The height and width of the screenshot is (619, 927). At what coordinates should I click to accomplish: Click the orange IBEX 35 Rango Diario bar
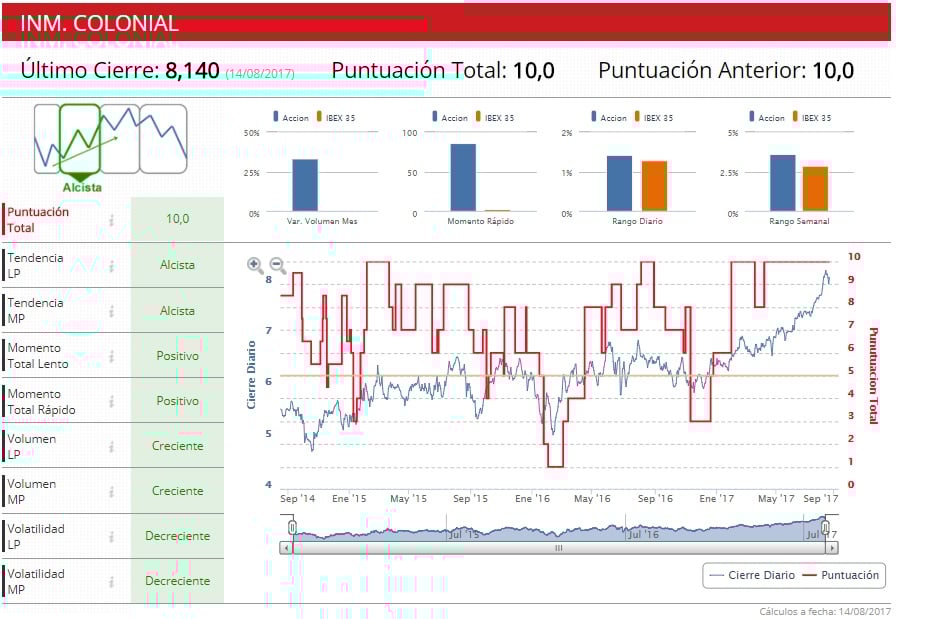tap(654, 186)
